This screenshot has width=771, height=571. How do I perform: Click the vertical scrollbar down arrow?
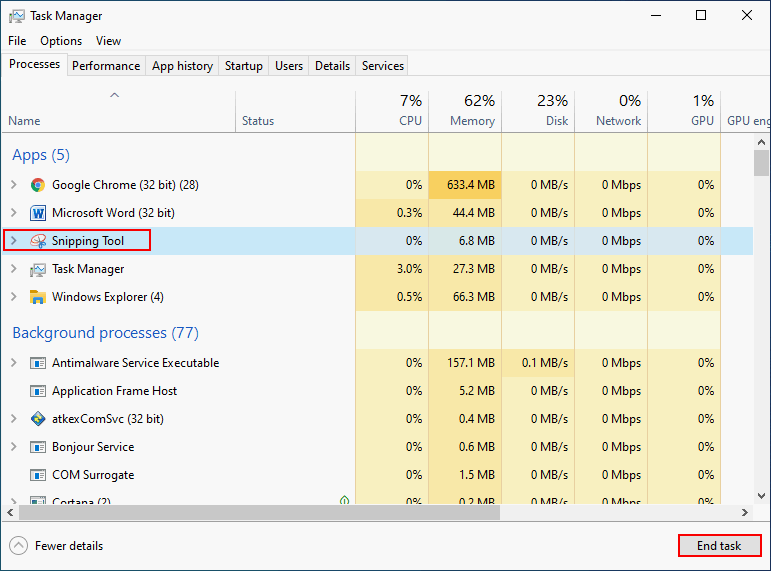click(761, 496)
